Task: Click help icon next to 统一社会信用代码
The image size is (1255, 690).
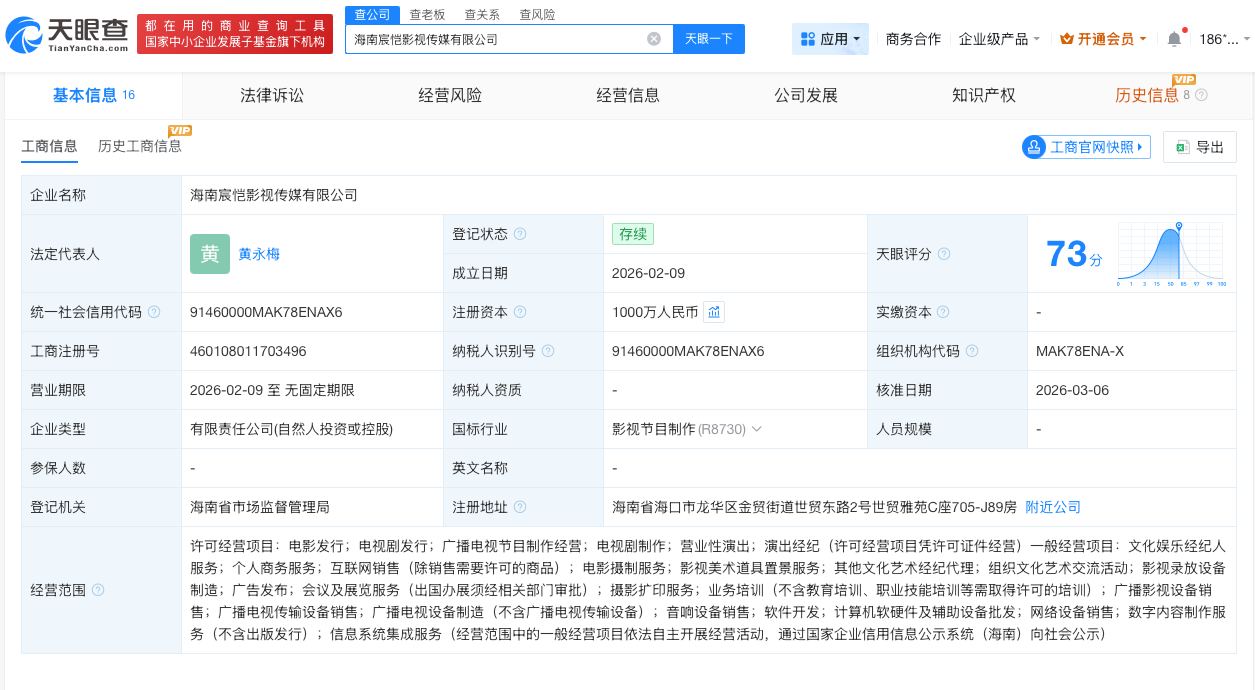Action: [153, 312]
